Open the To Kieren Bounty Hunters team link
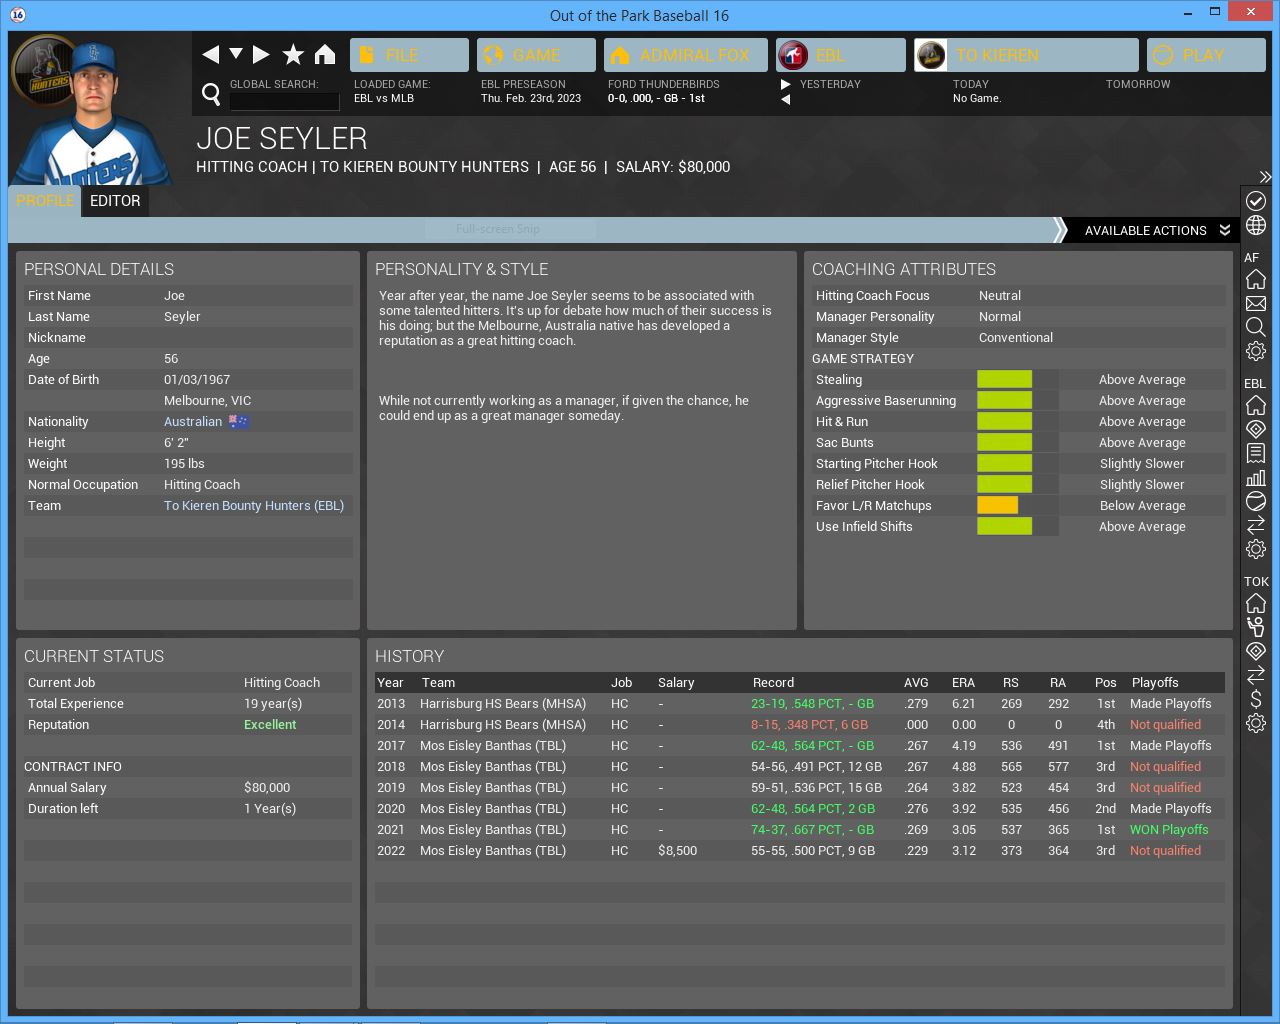 [254, 506]
